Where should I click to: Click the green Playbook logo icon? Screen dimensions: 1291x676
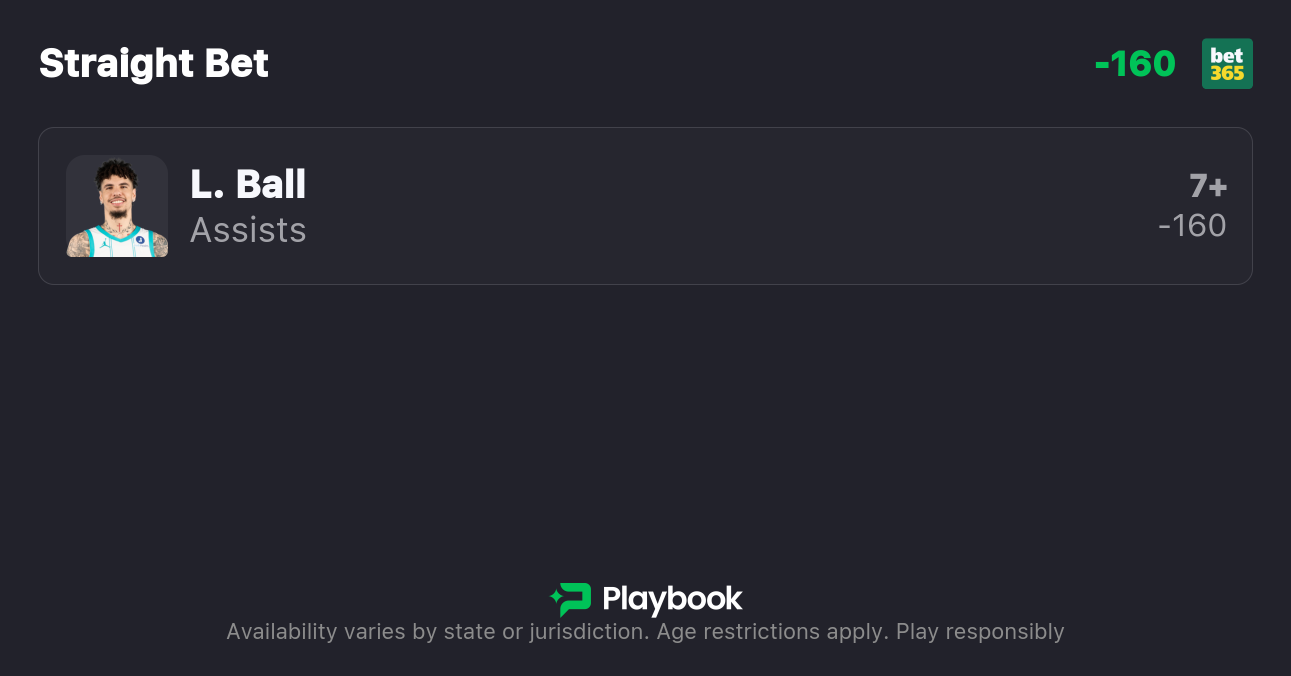[575, 599]
